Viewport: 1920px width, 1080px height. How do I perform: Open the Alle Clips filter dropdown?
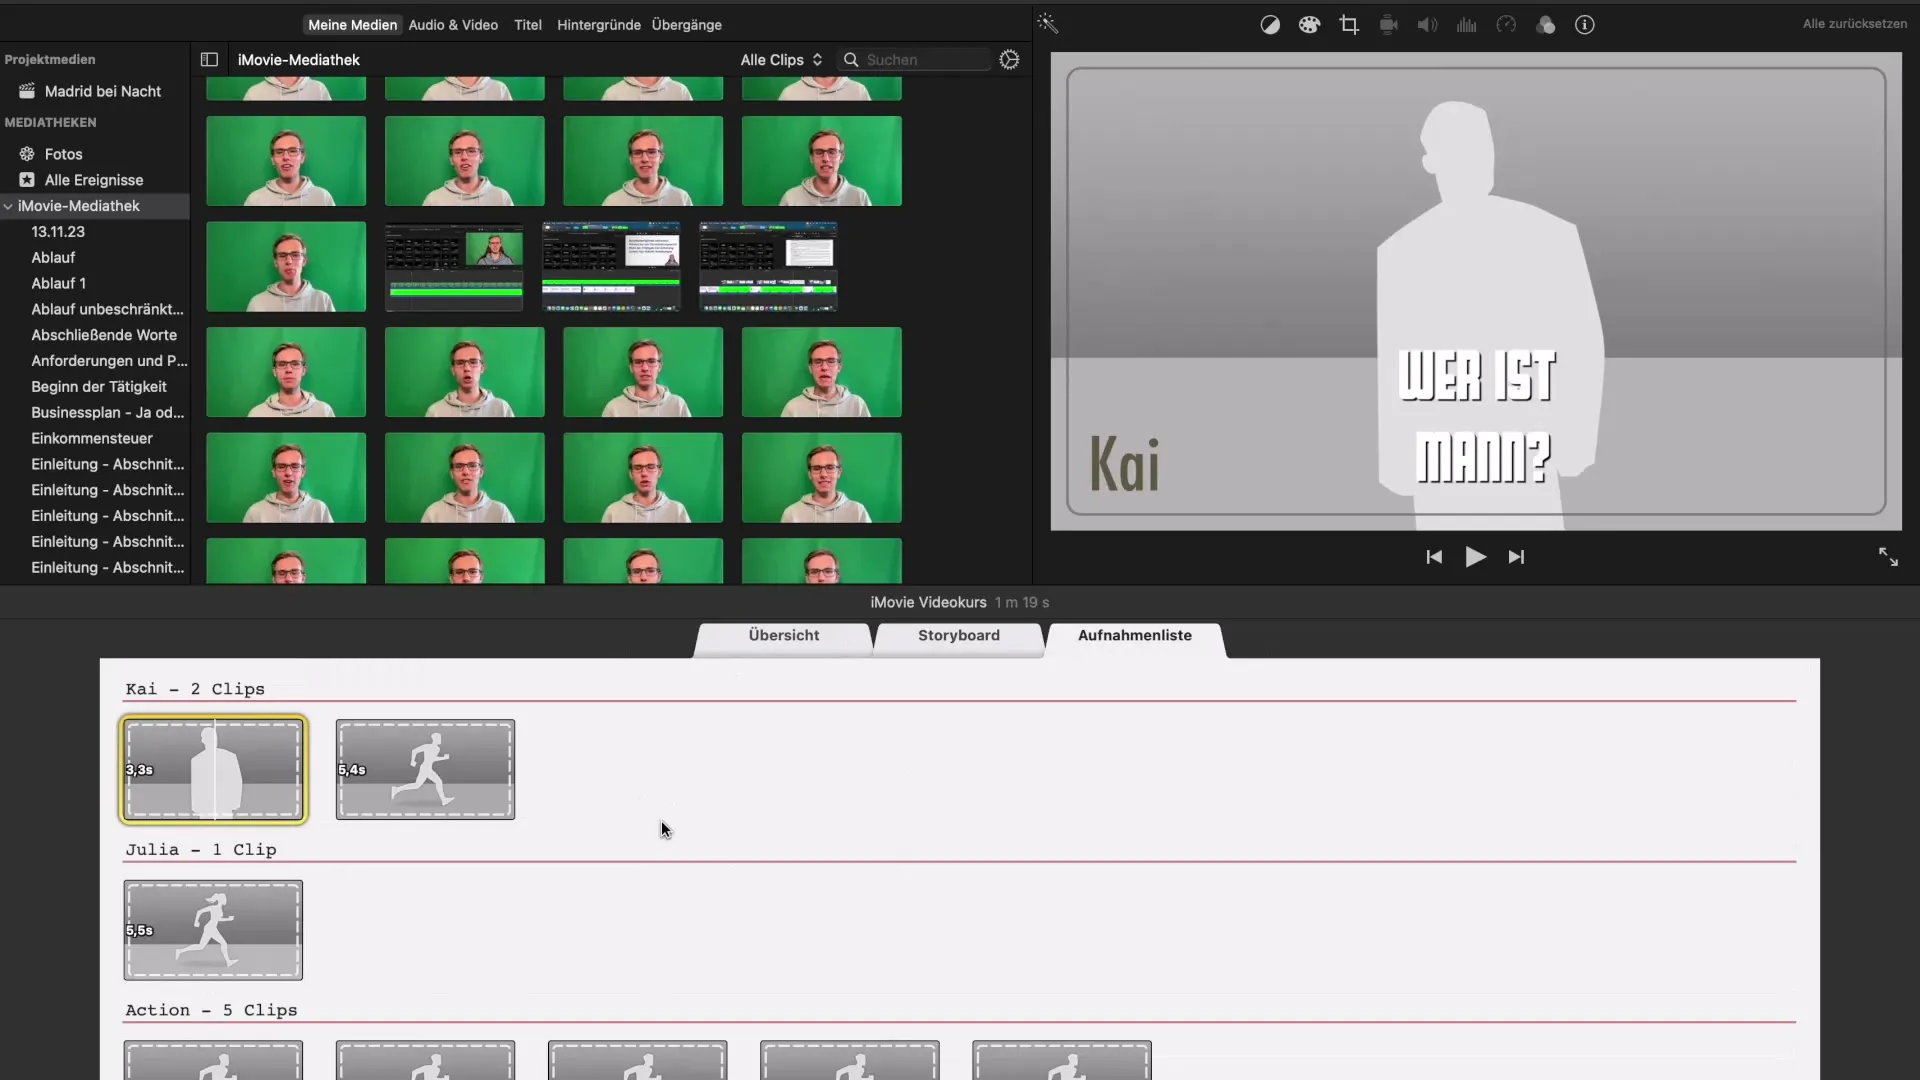pos(781,60)
